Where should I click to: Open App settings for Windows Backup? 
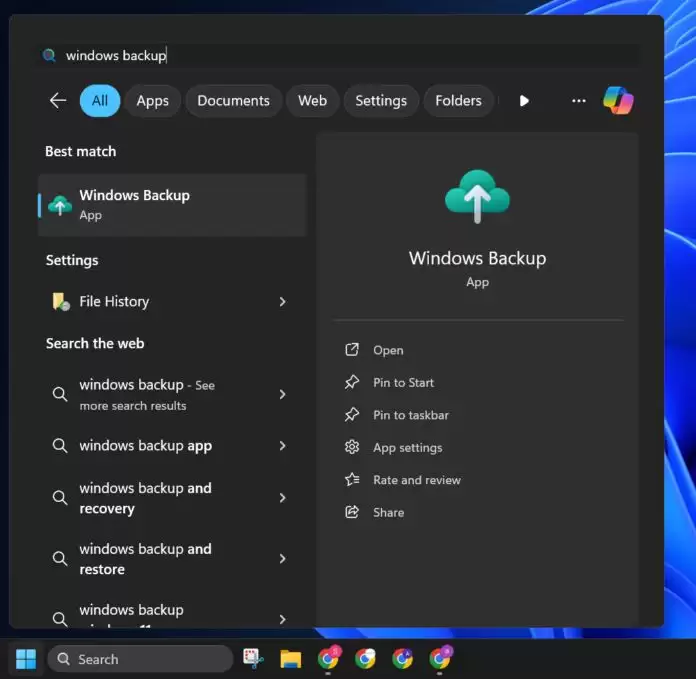pos(407,448)
